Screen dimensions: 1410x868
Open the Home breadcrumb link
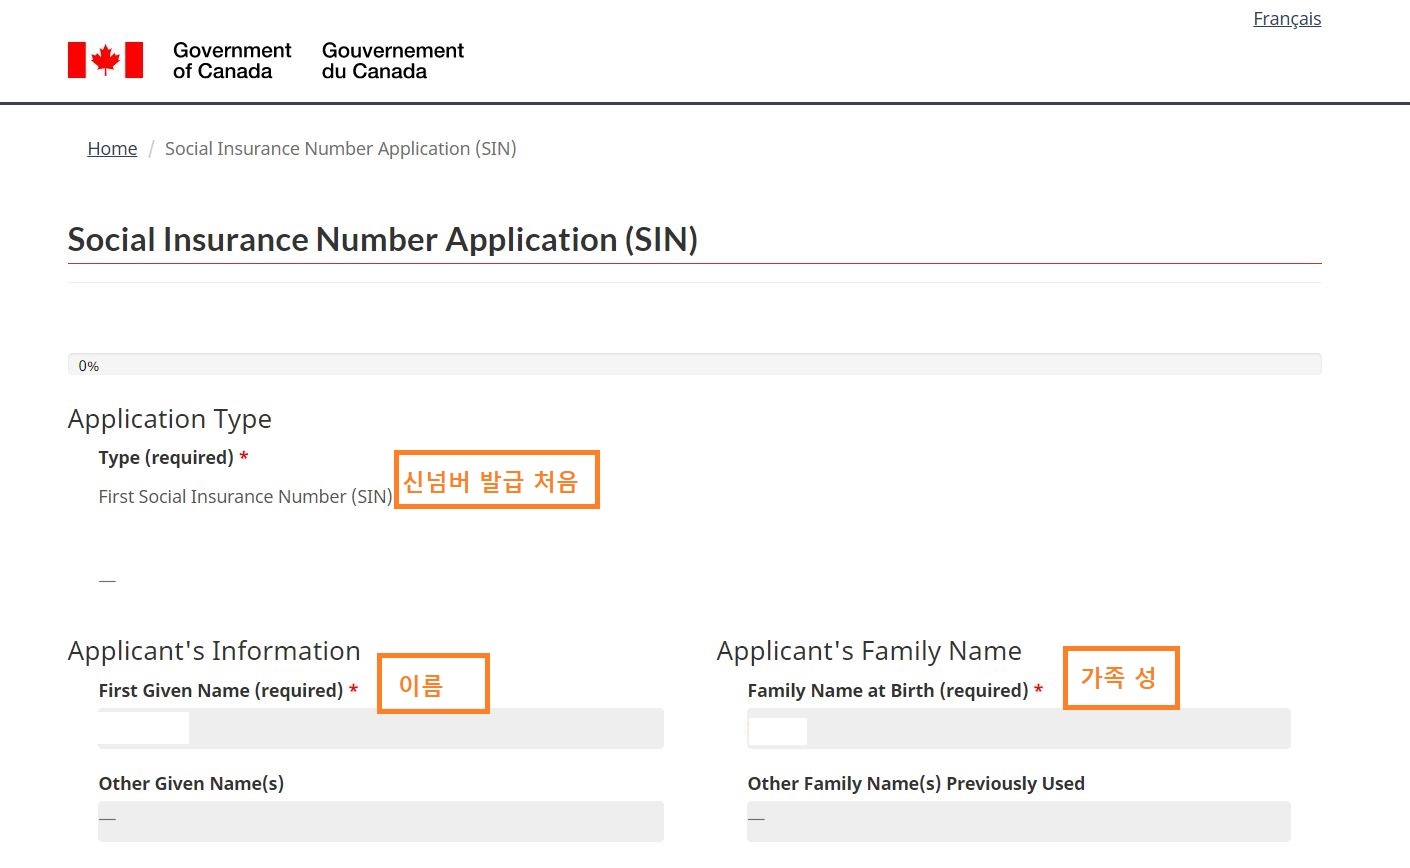tap(112, 149)
